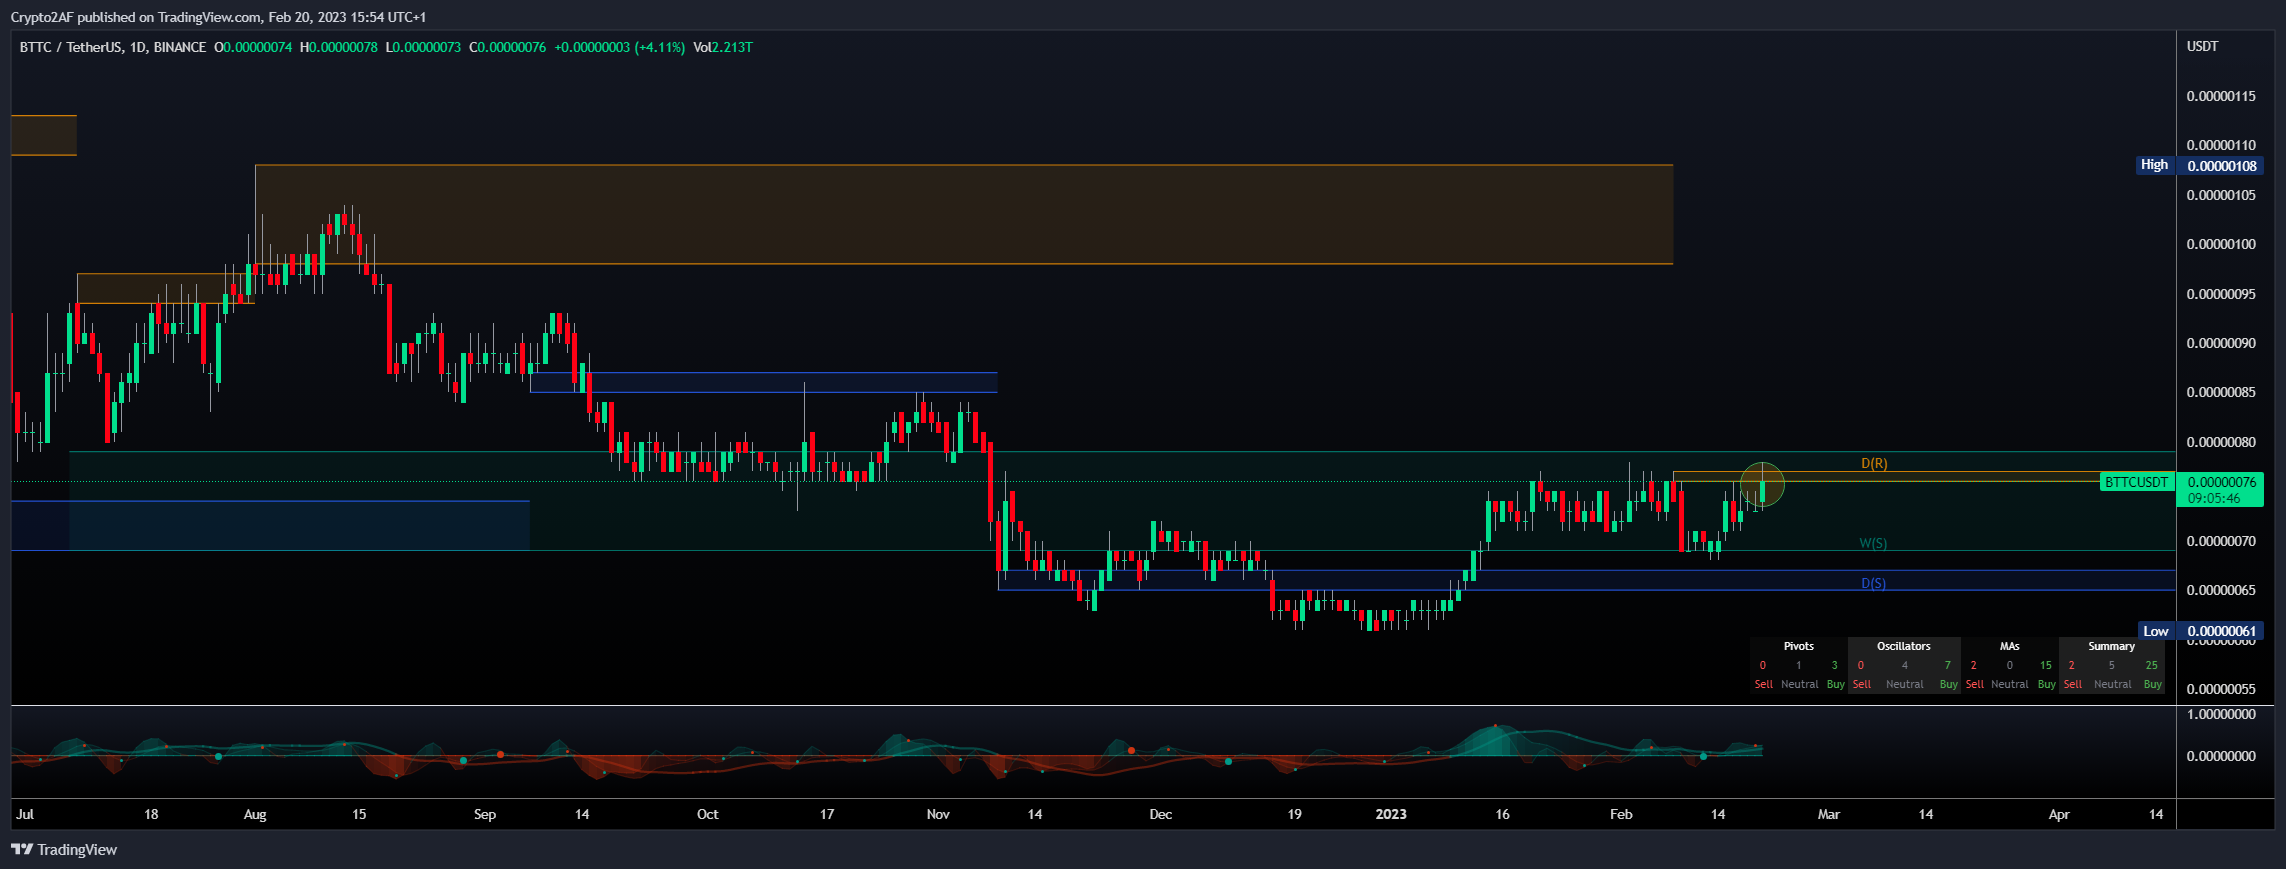Click the green BTTCUSDT price line label
Viewport: 2286px width, 869px height.
pos(2137,482)
